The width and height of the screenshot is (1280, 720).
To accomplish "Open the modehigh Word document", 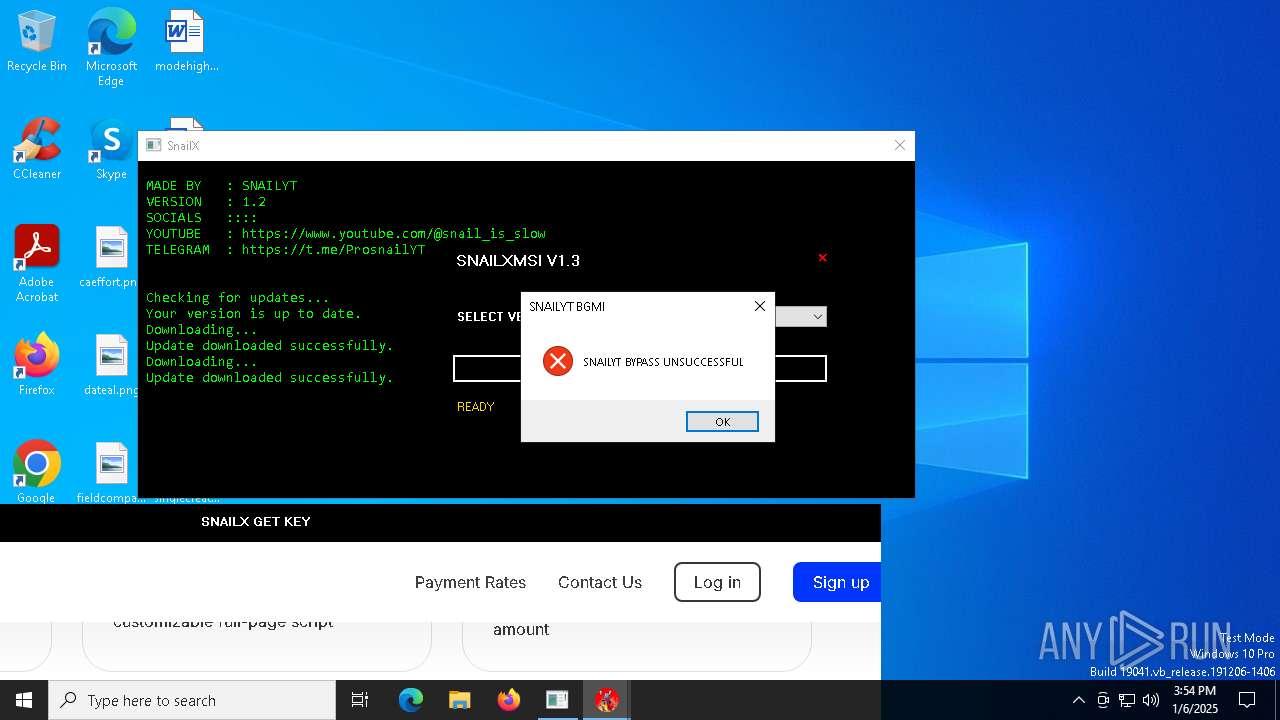I will [x=186, y=41].
